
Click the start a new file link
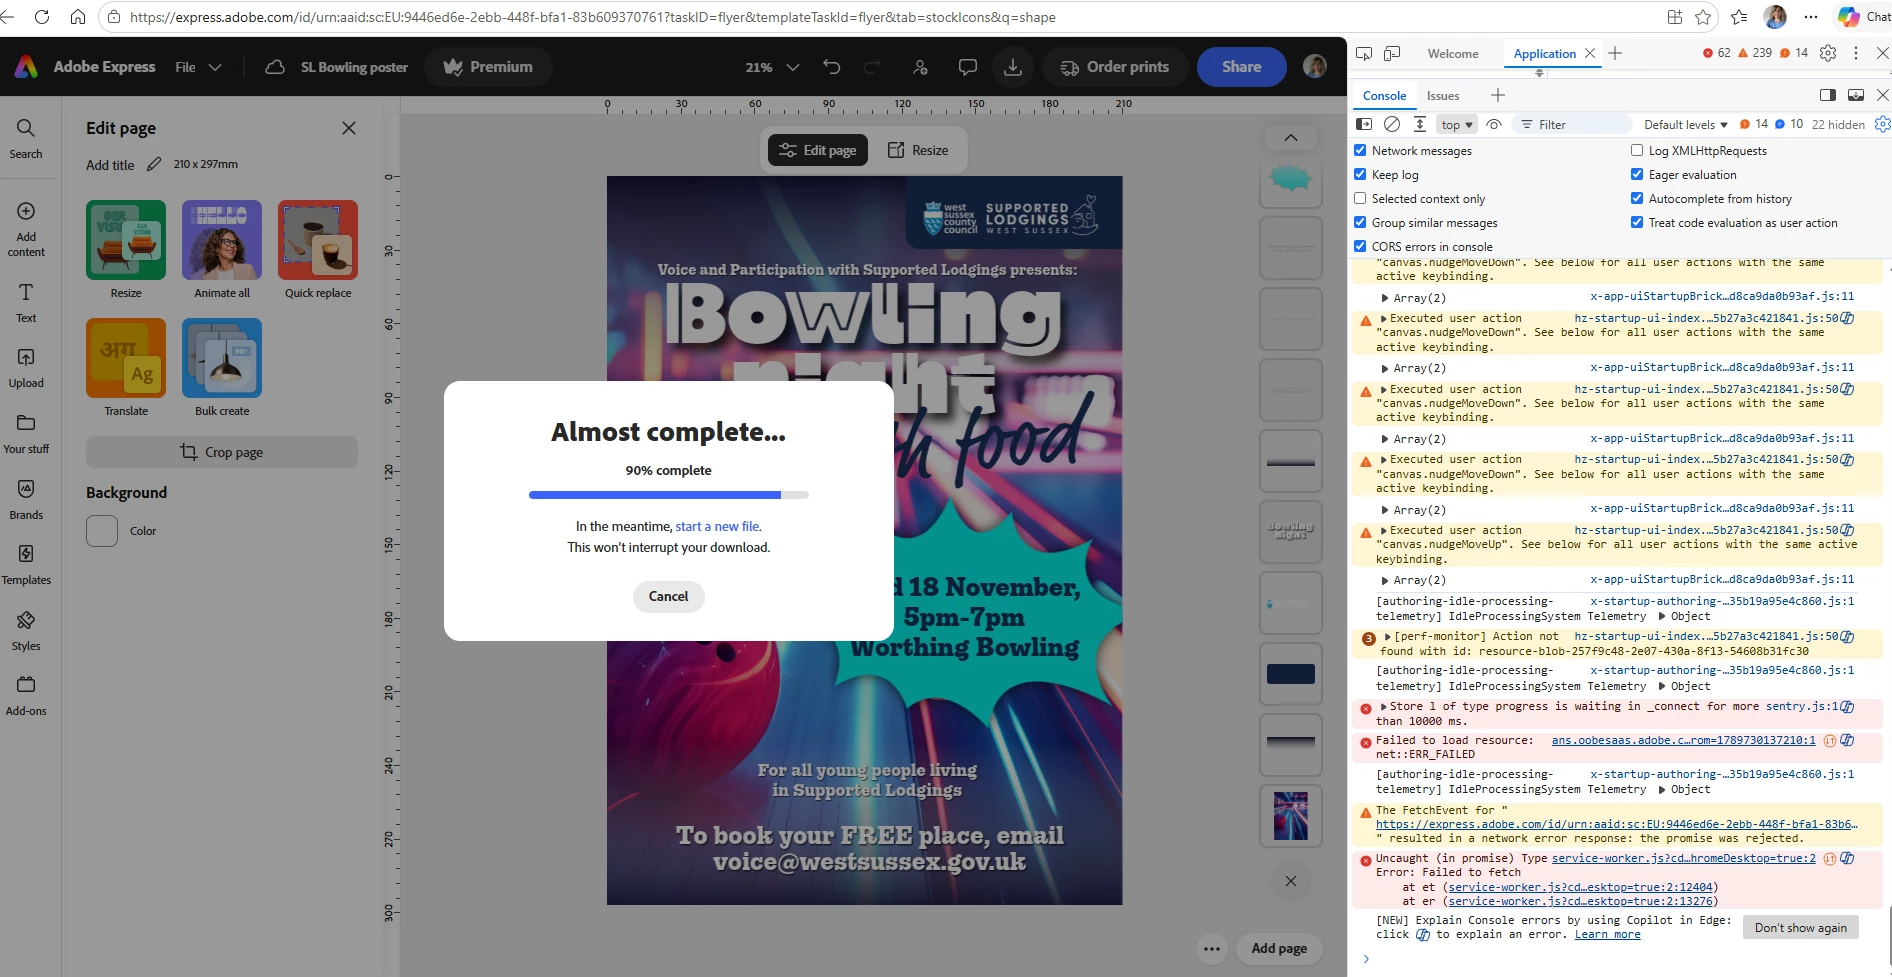(717, 526)
